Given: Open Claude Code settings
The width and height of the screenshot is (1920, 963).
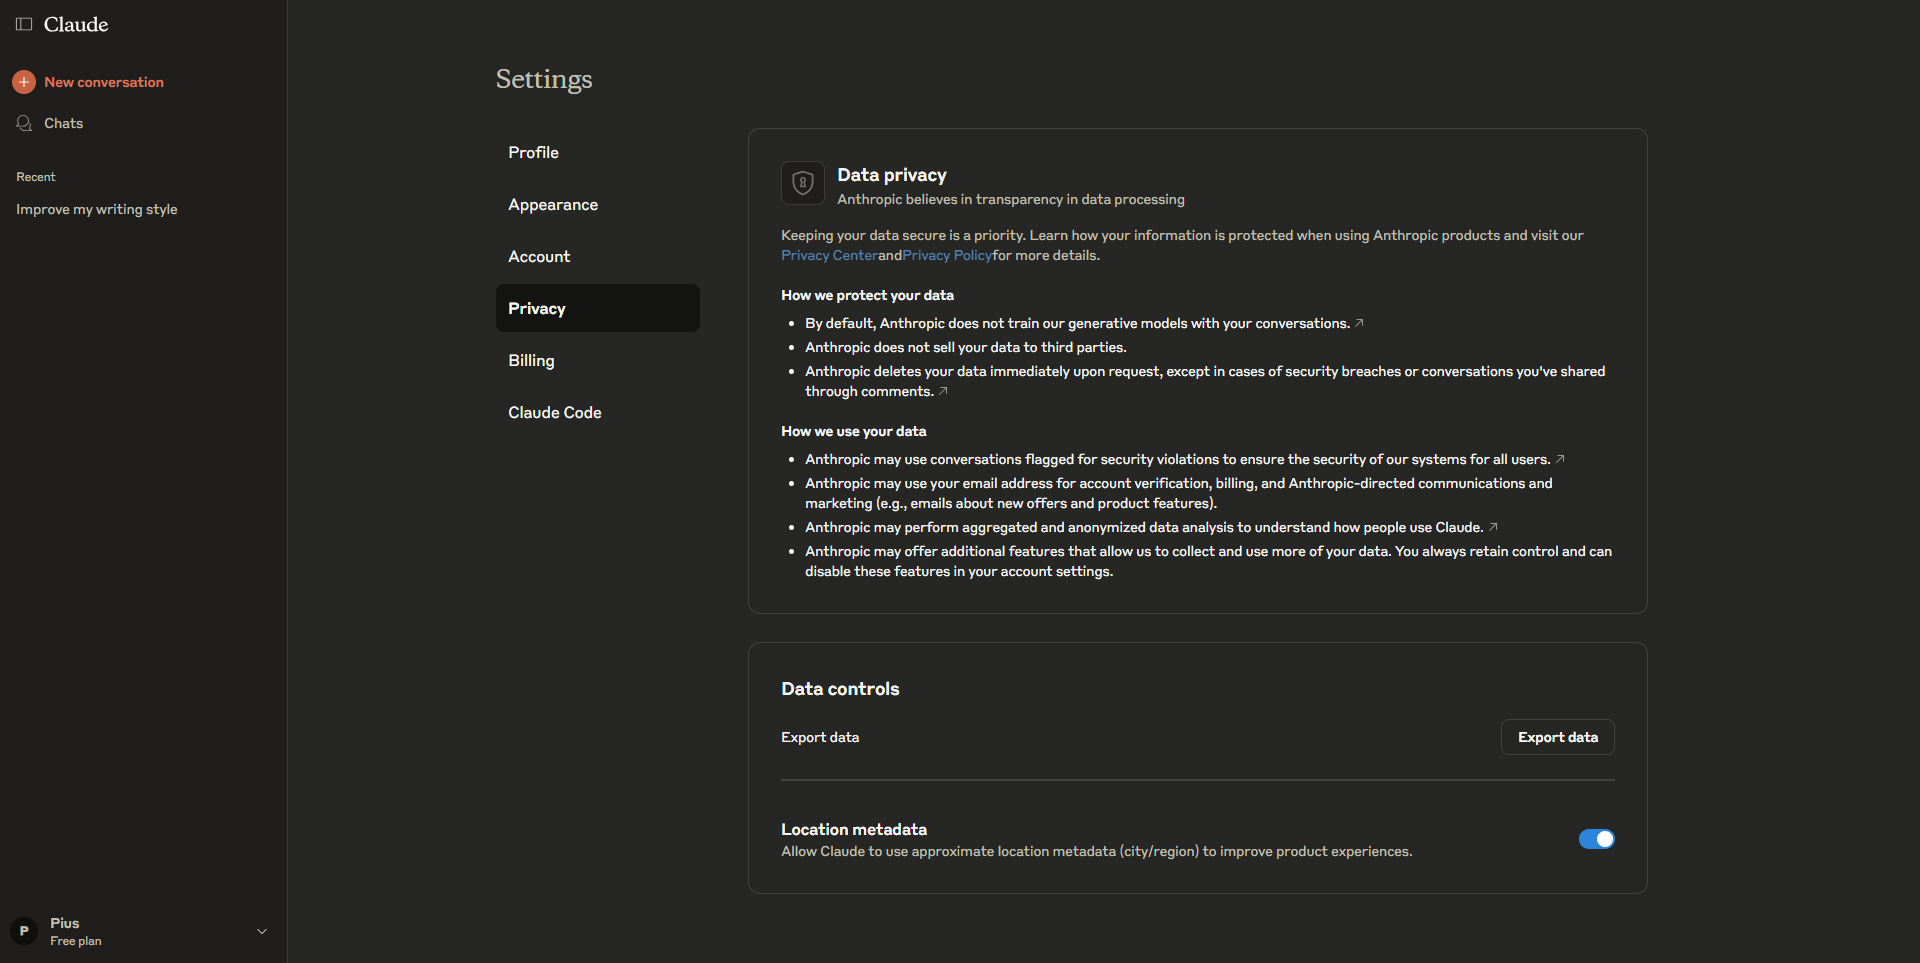Looking at the screenshot, I should click(x=598, y=412).
